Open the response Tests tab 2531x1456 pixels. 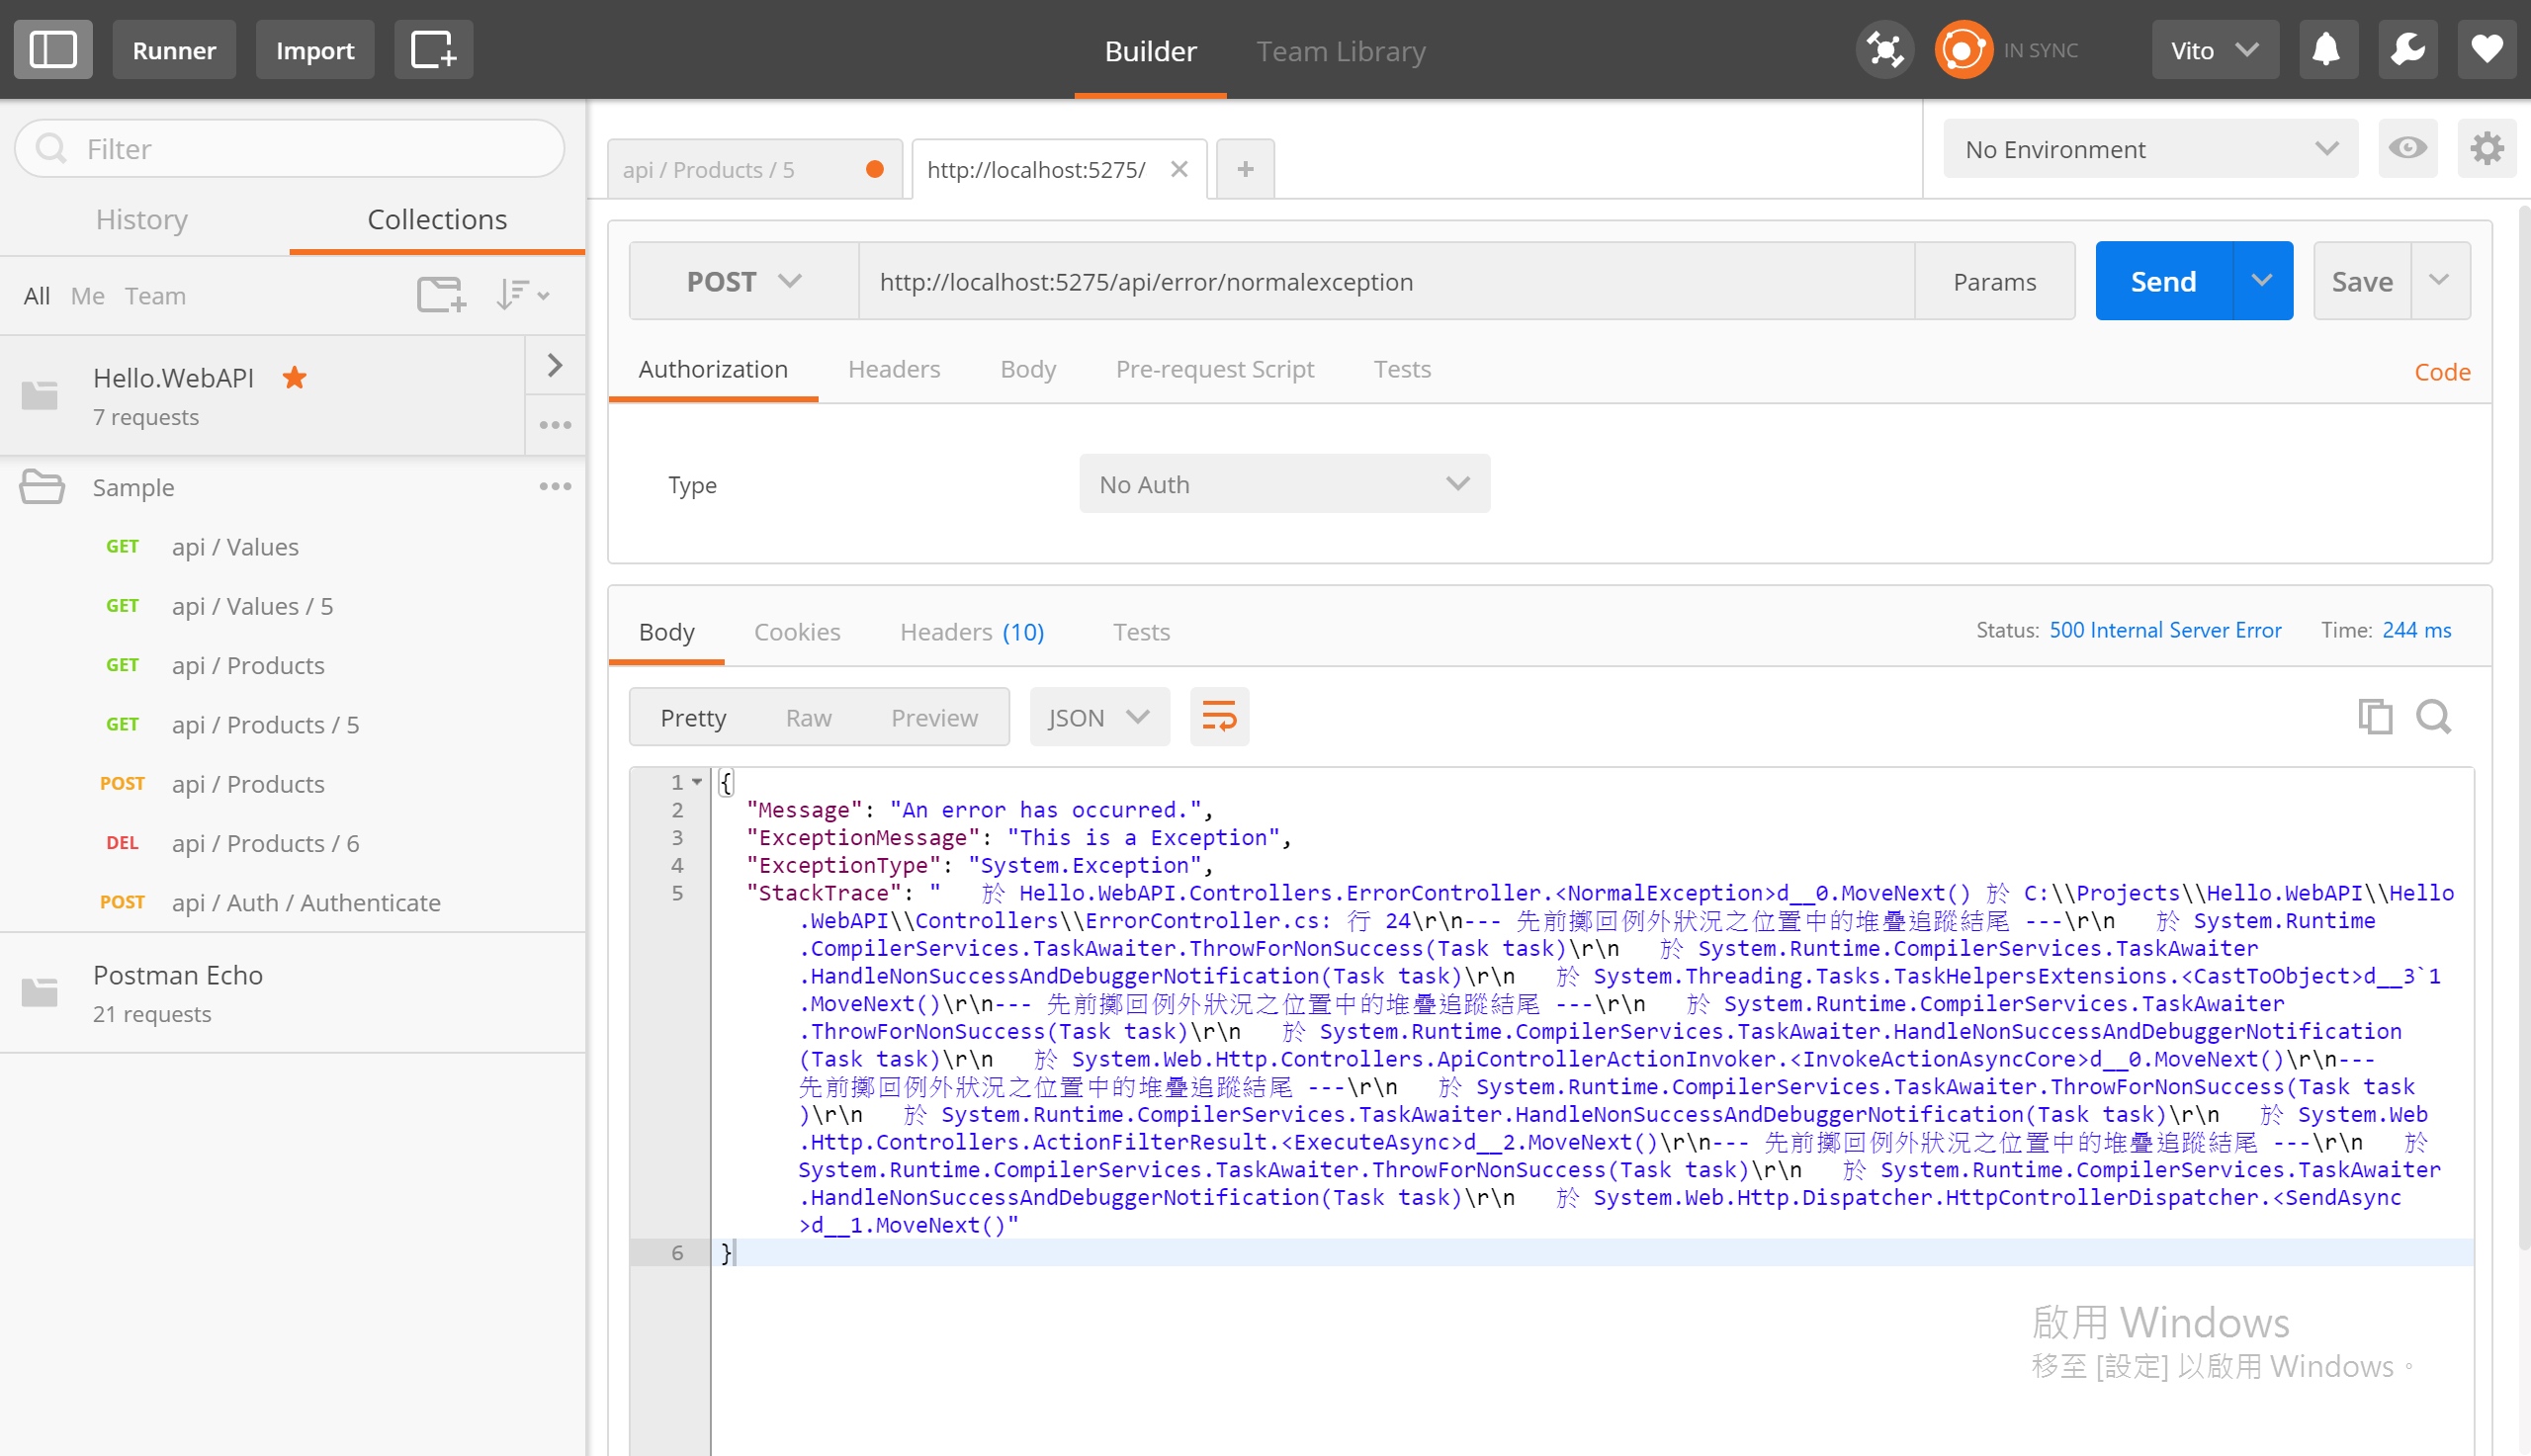[x=1141, y=632]
